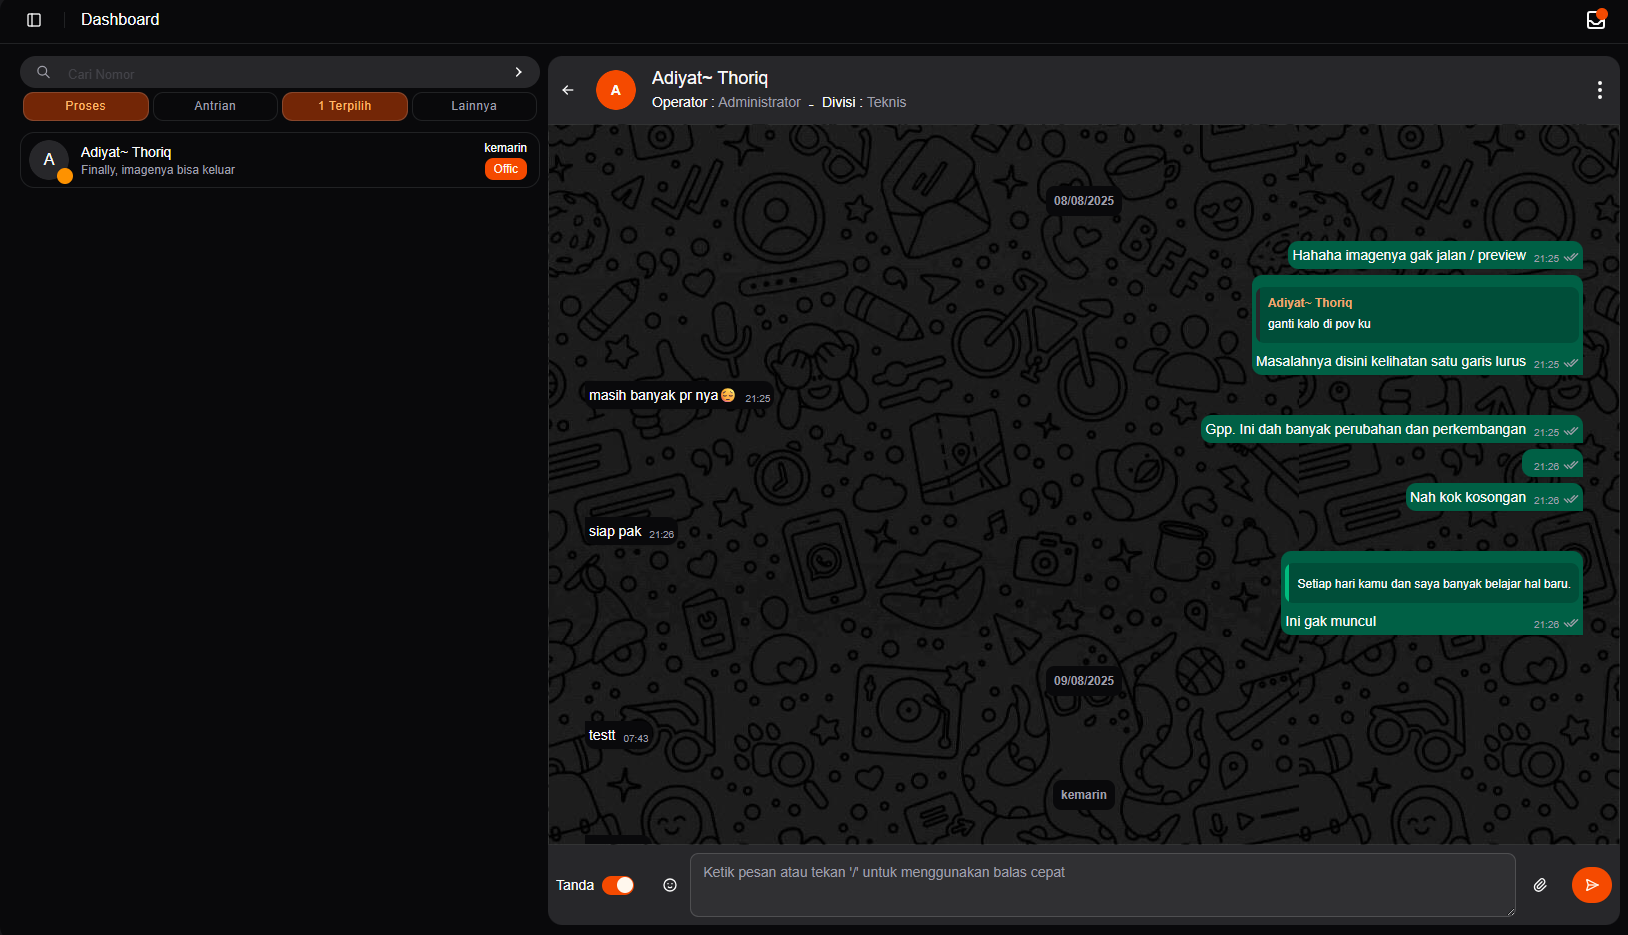Open the Adiyat~ Thoriq conversation row
Image resolution: width=1628 pixels, height=935 pixels.
tap(280, 160)
